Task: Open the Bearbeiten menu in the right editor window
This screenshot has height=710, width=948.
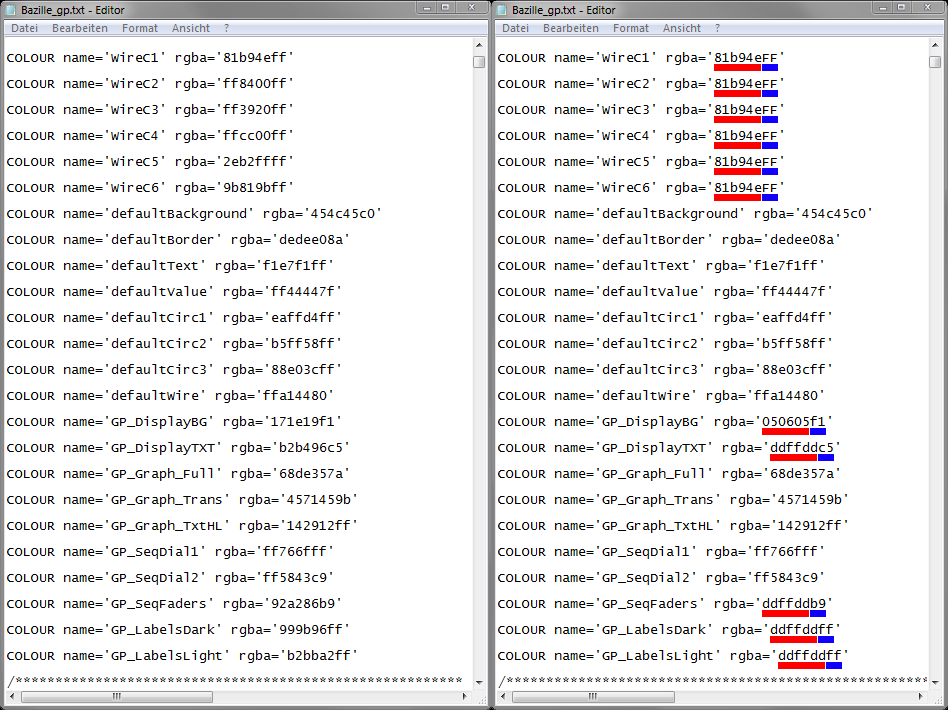Action: coord(571,28)
